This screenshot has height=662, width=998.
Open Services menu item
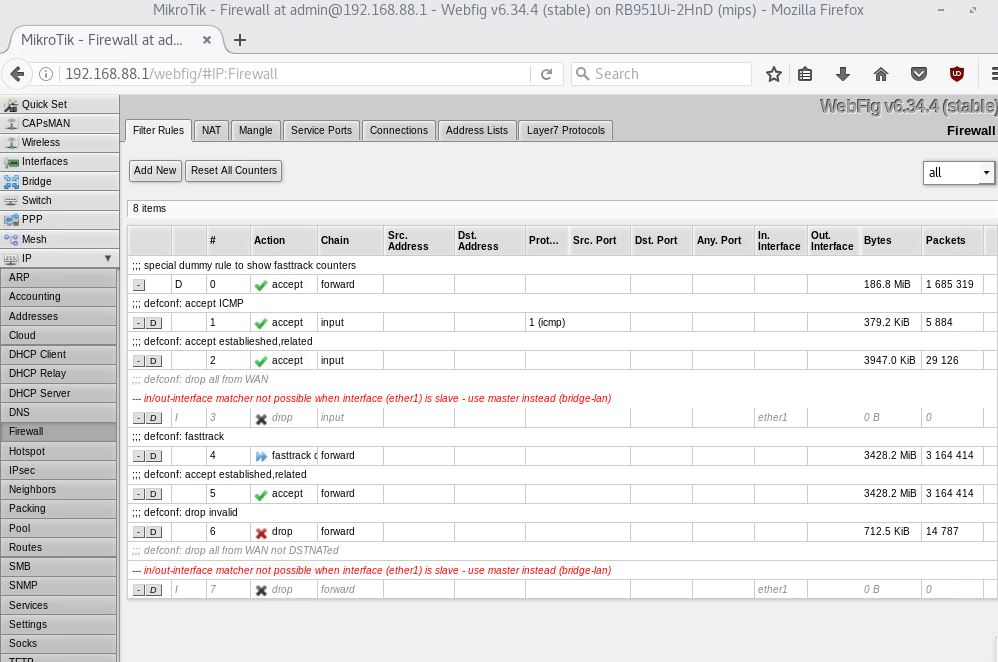(x=59, y=605)
